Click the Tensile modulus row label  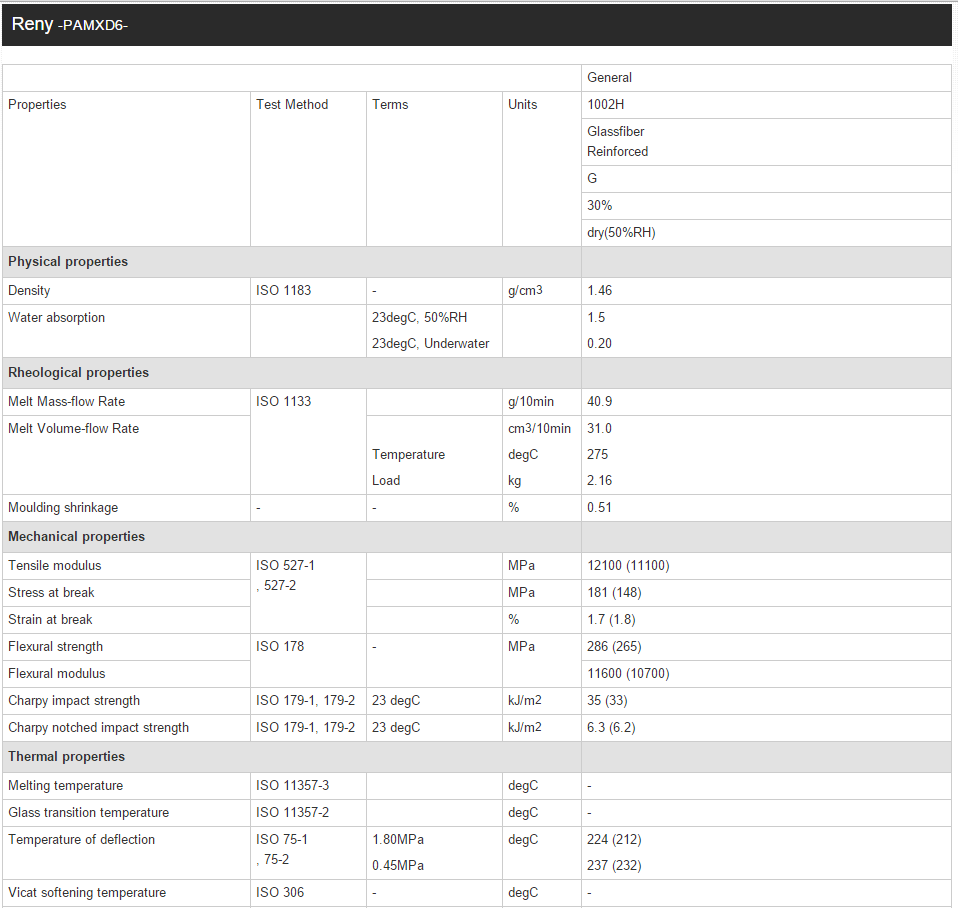(x=54, y=566)
